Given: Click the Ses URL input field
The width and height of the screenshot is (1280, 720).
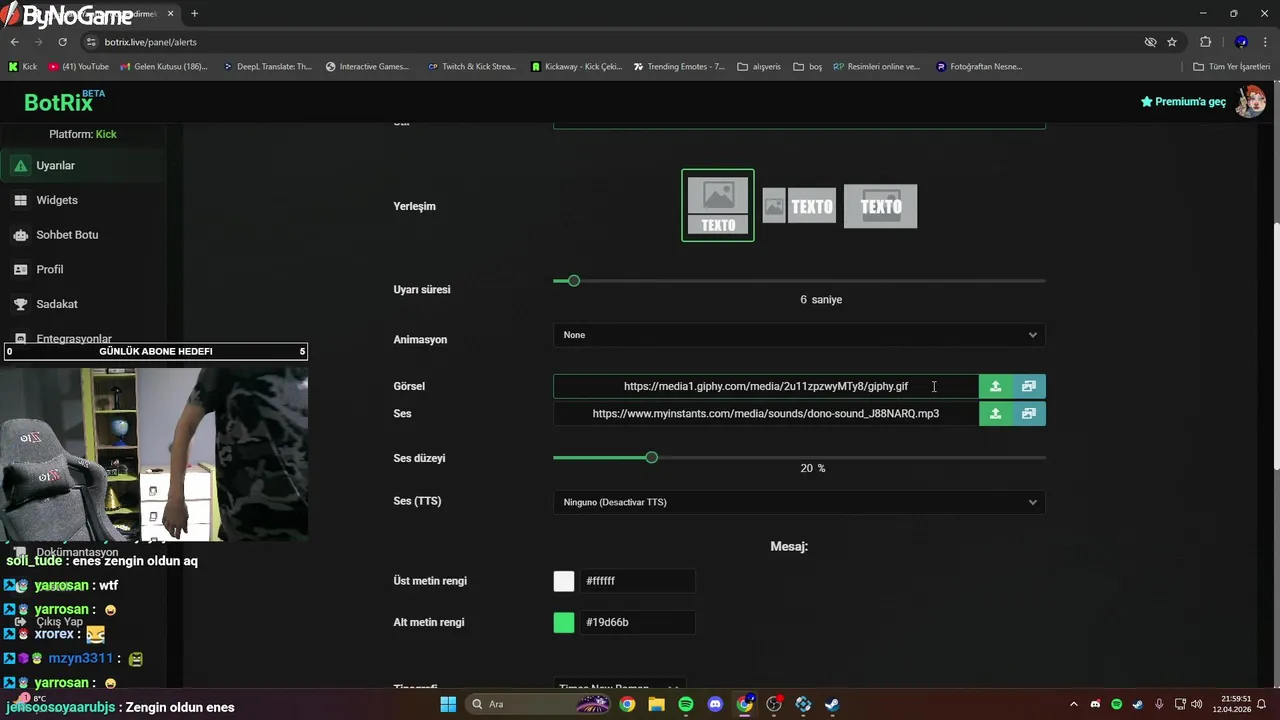Looking at the screenshot, I should pyautogui.click(x=766, y=413).
